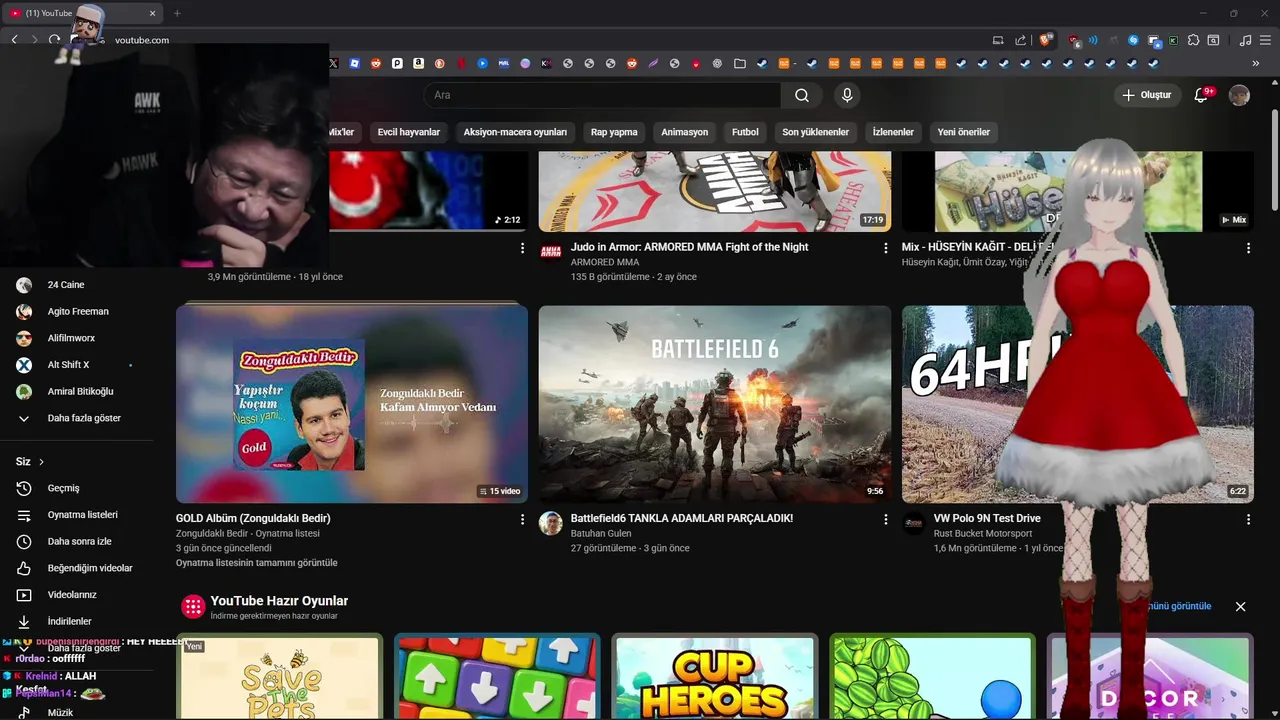The width and height of the screenshot is (1280, 720).
Task: Open the account avatar menu
Action: [1239, 95]
